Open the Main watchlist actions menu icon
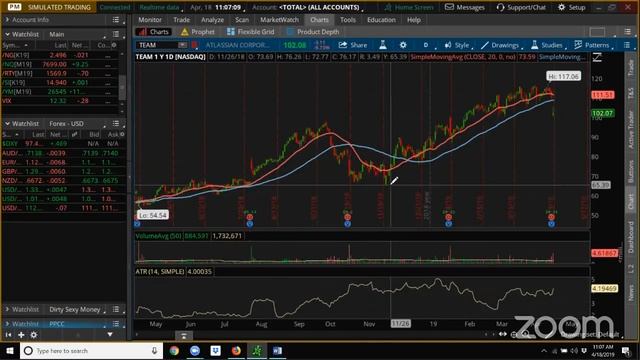 (116, 34)
